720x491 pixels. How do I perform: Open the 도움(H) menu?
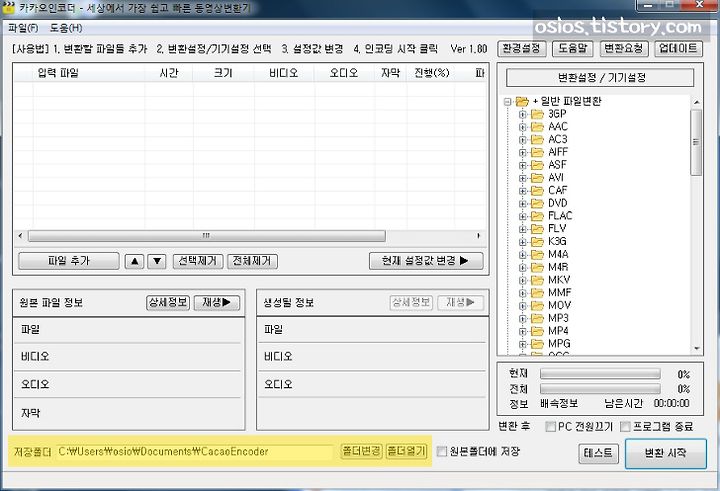pyautogui.click(x=66, y=28)
